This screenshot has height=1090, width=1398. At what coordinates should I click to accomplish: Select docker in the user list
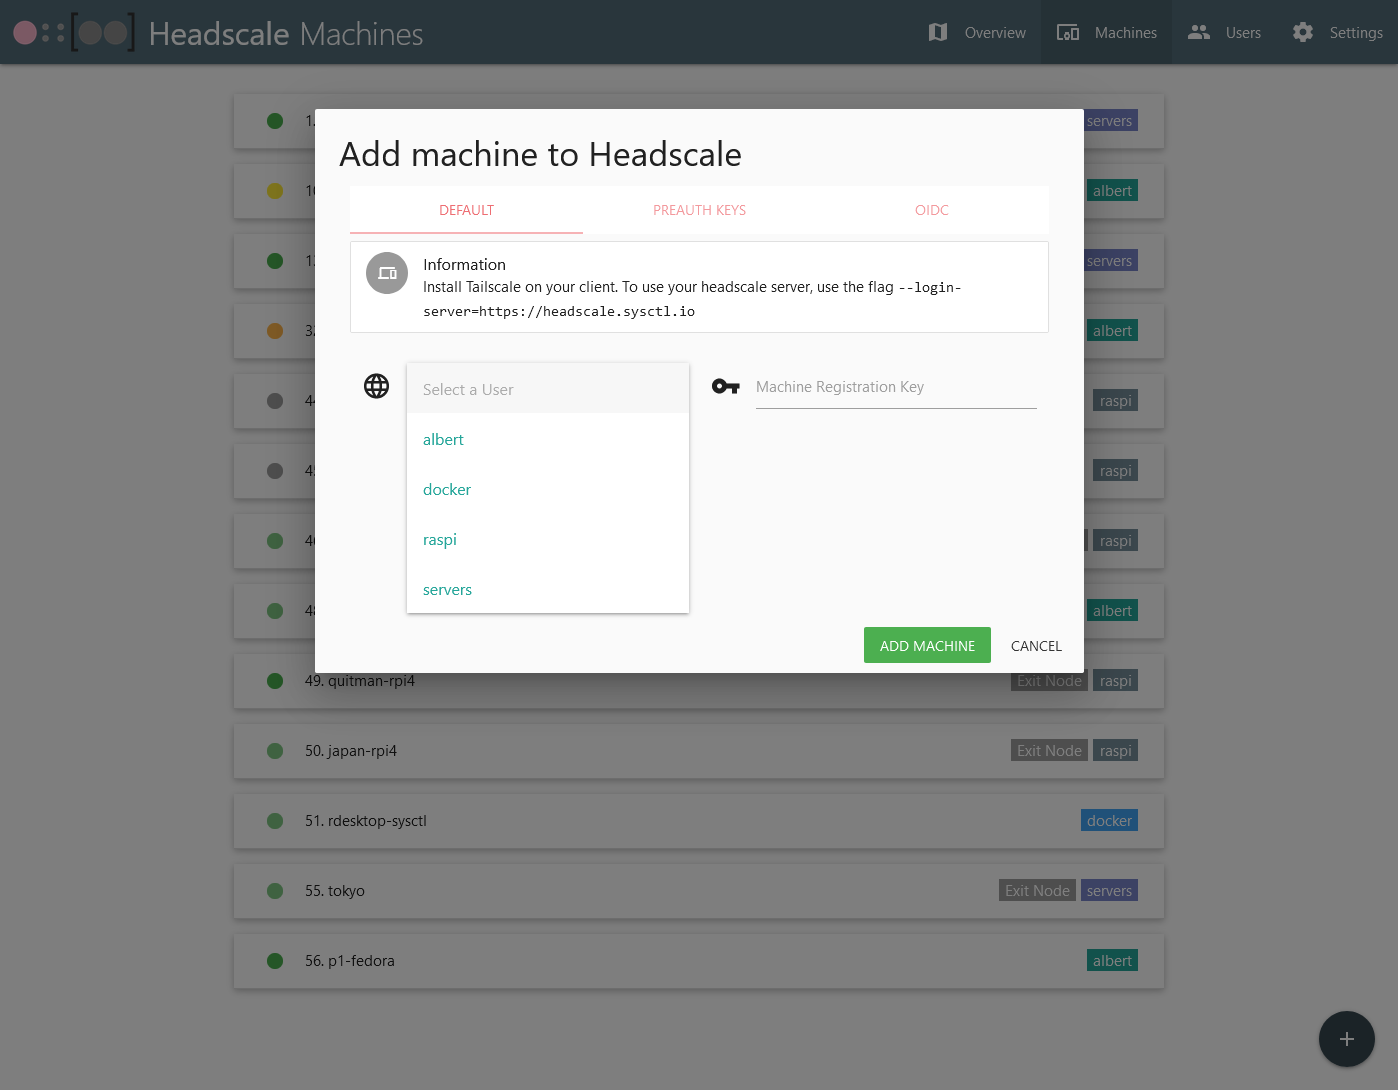(x=447, y=490)
